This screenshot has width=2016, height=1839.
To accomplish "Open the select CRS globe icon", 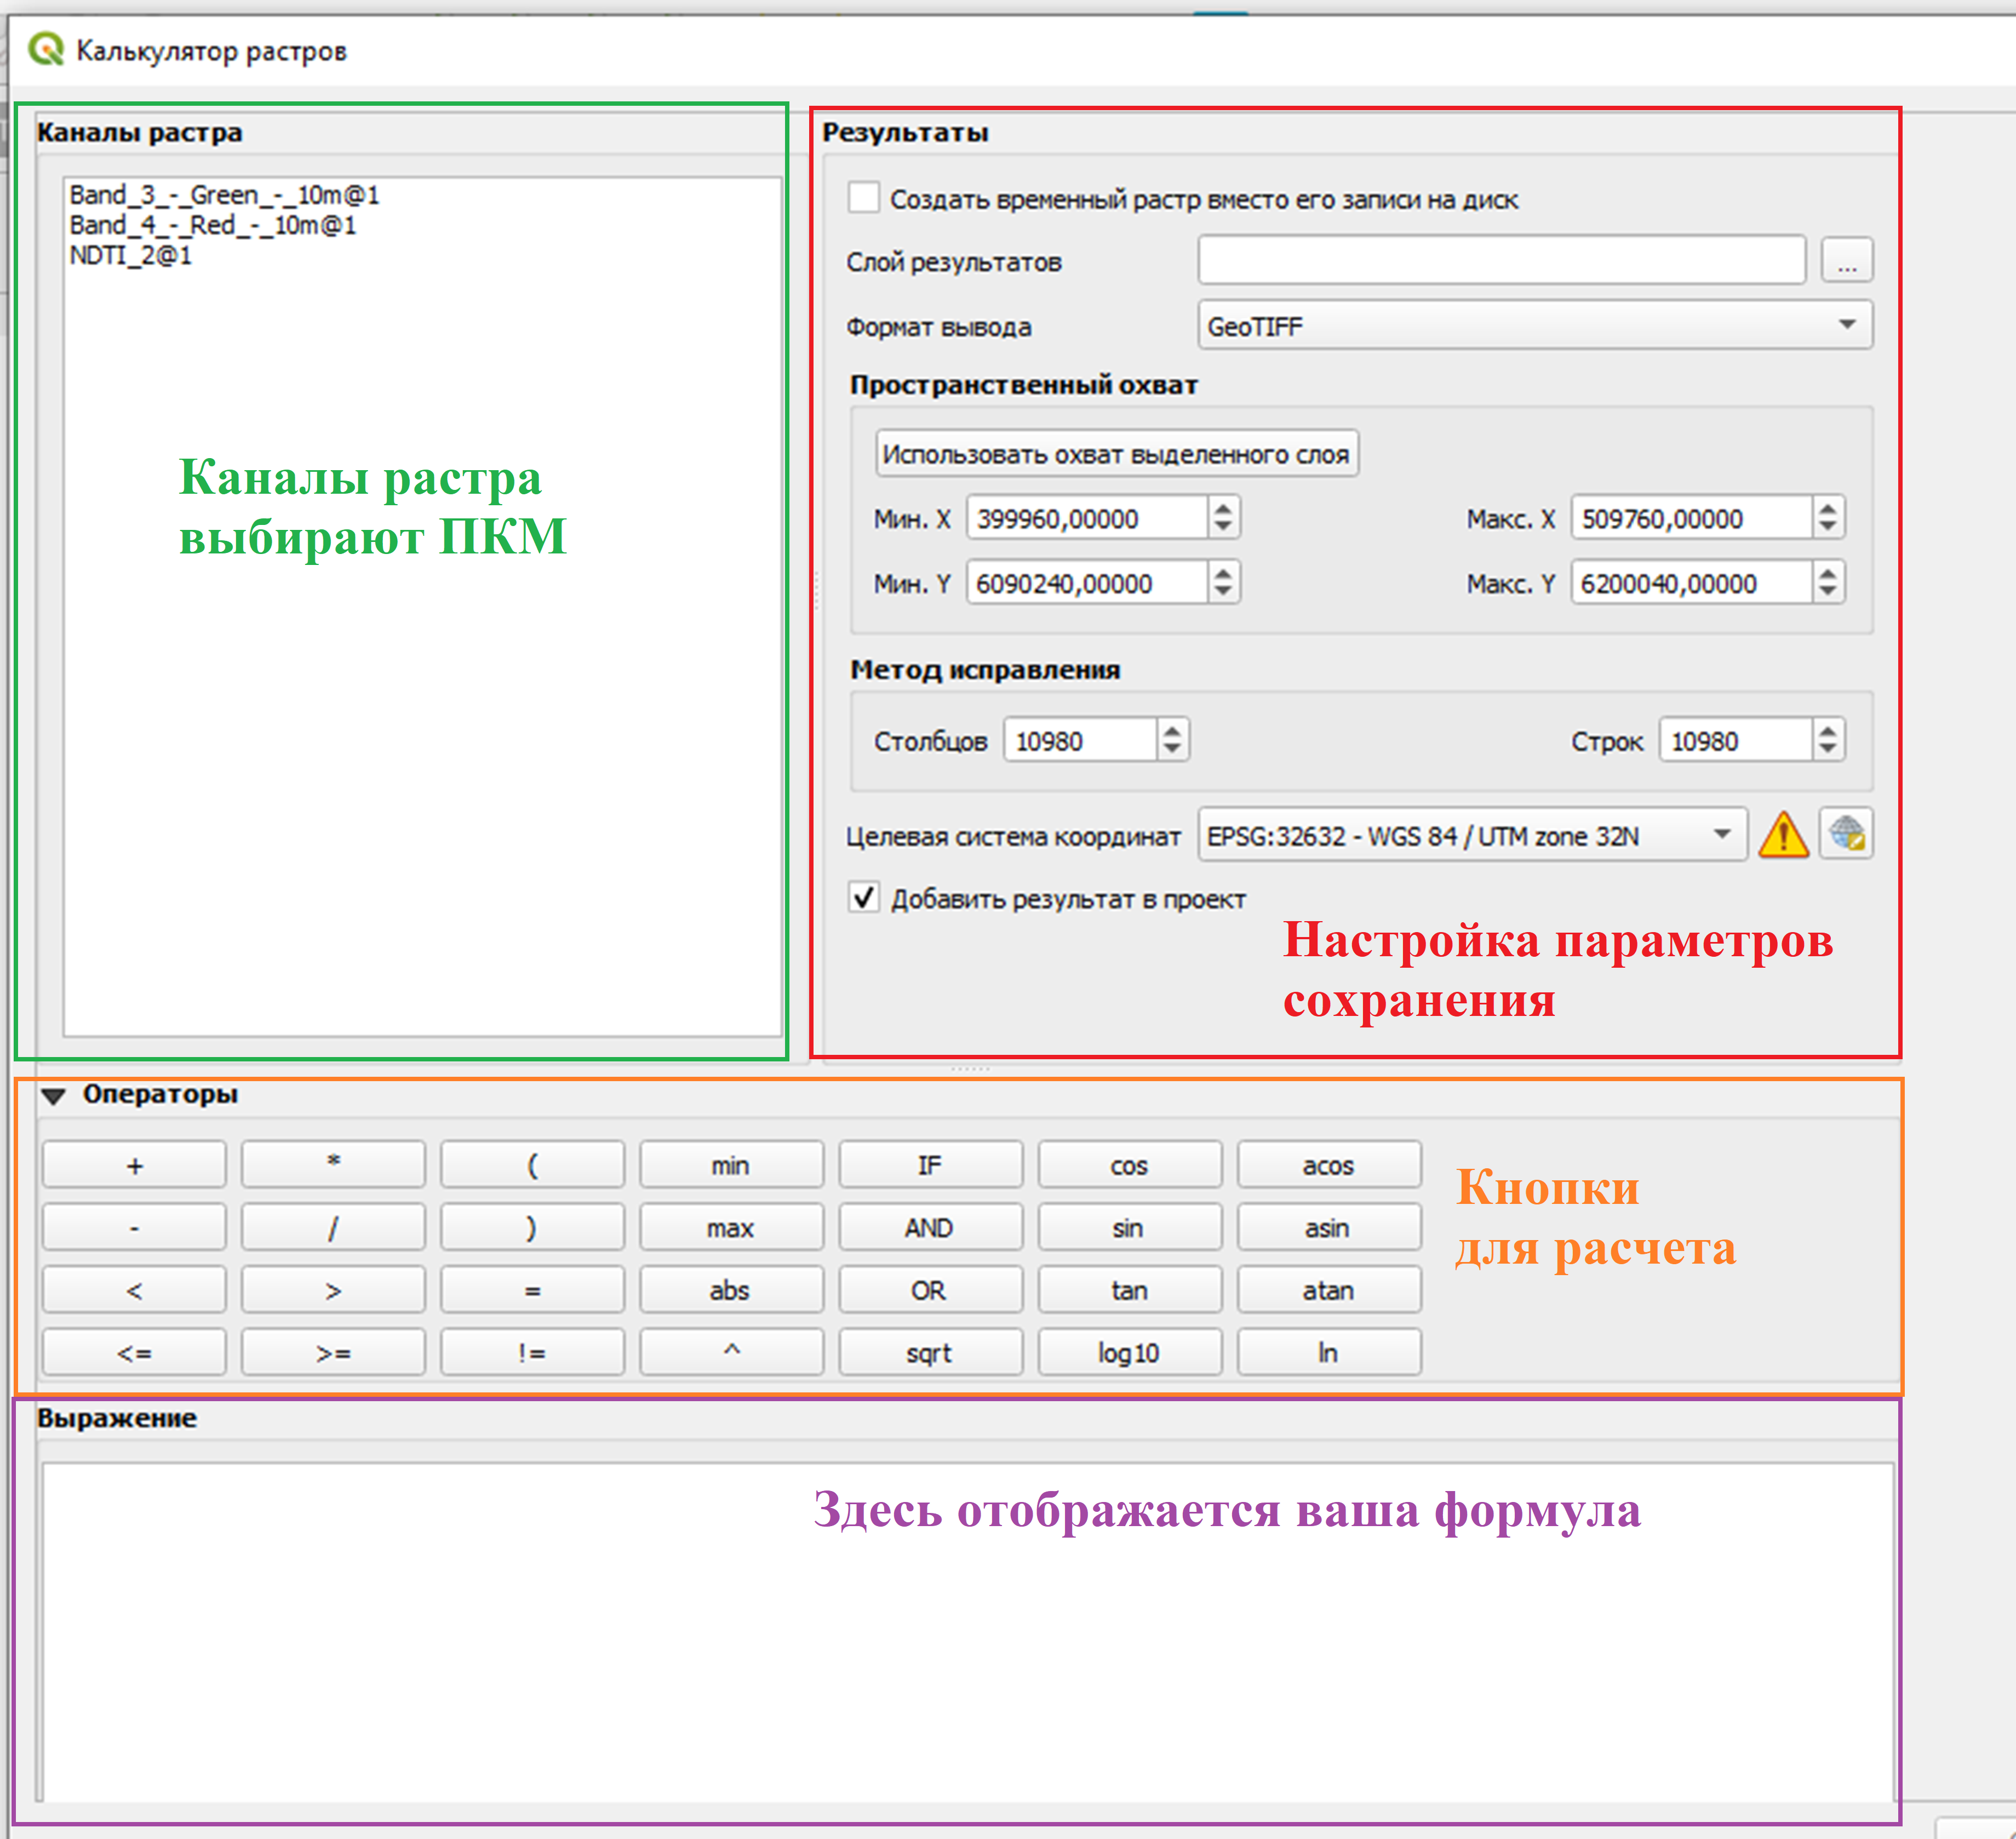I will [1846, 834].
